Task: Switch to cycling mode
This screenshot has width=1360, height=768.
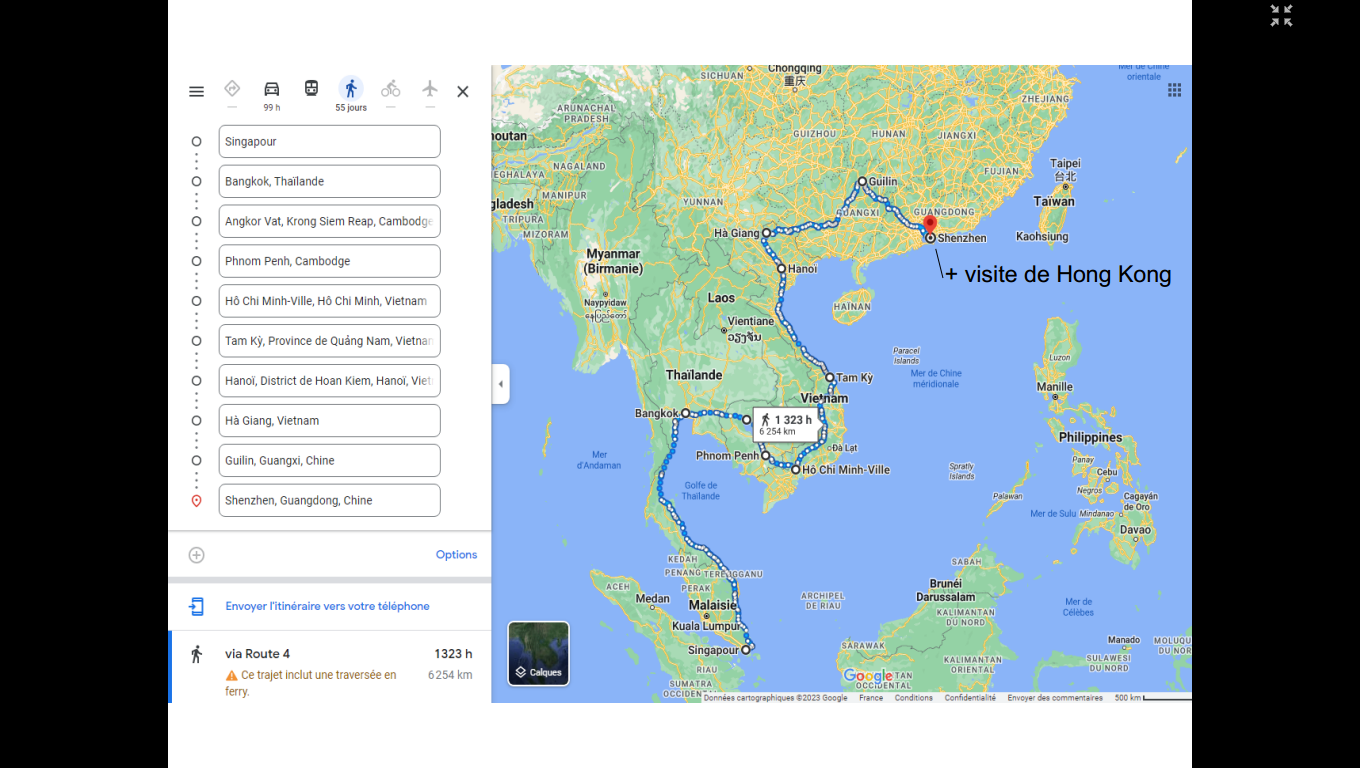Action: coord(390,88)
